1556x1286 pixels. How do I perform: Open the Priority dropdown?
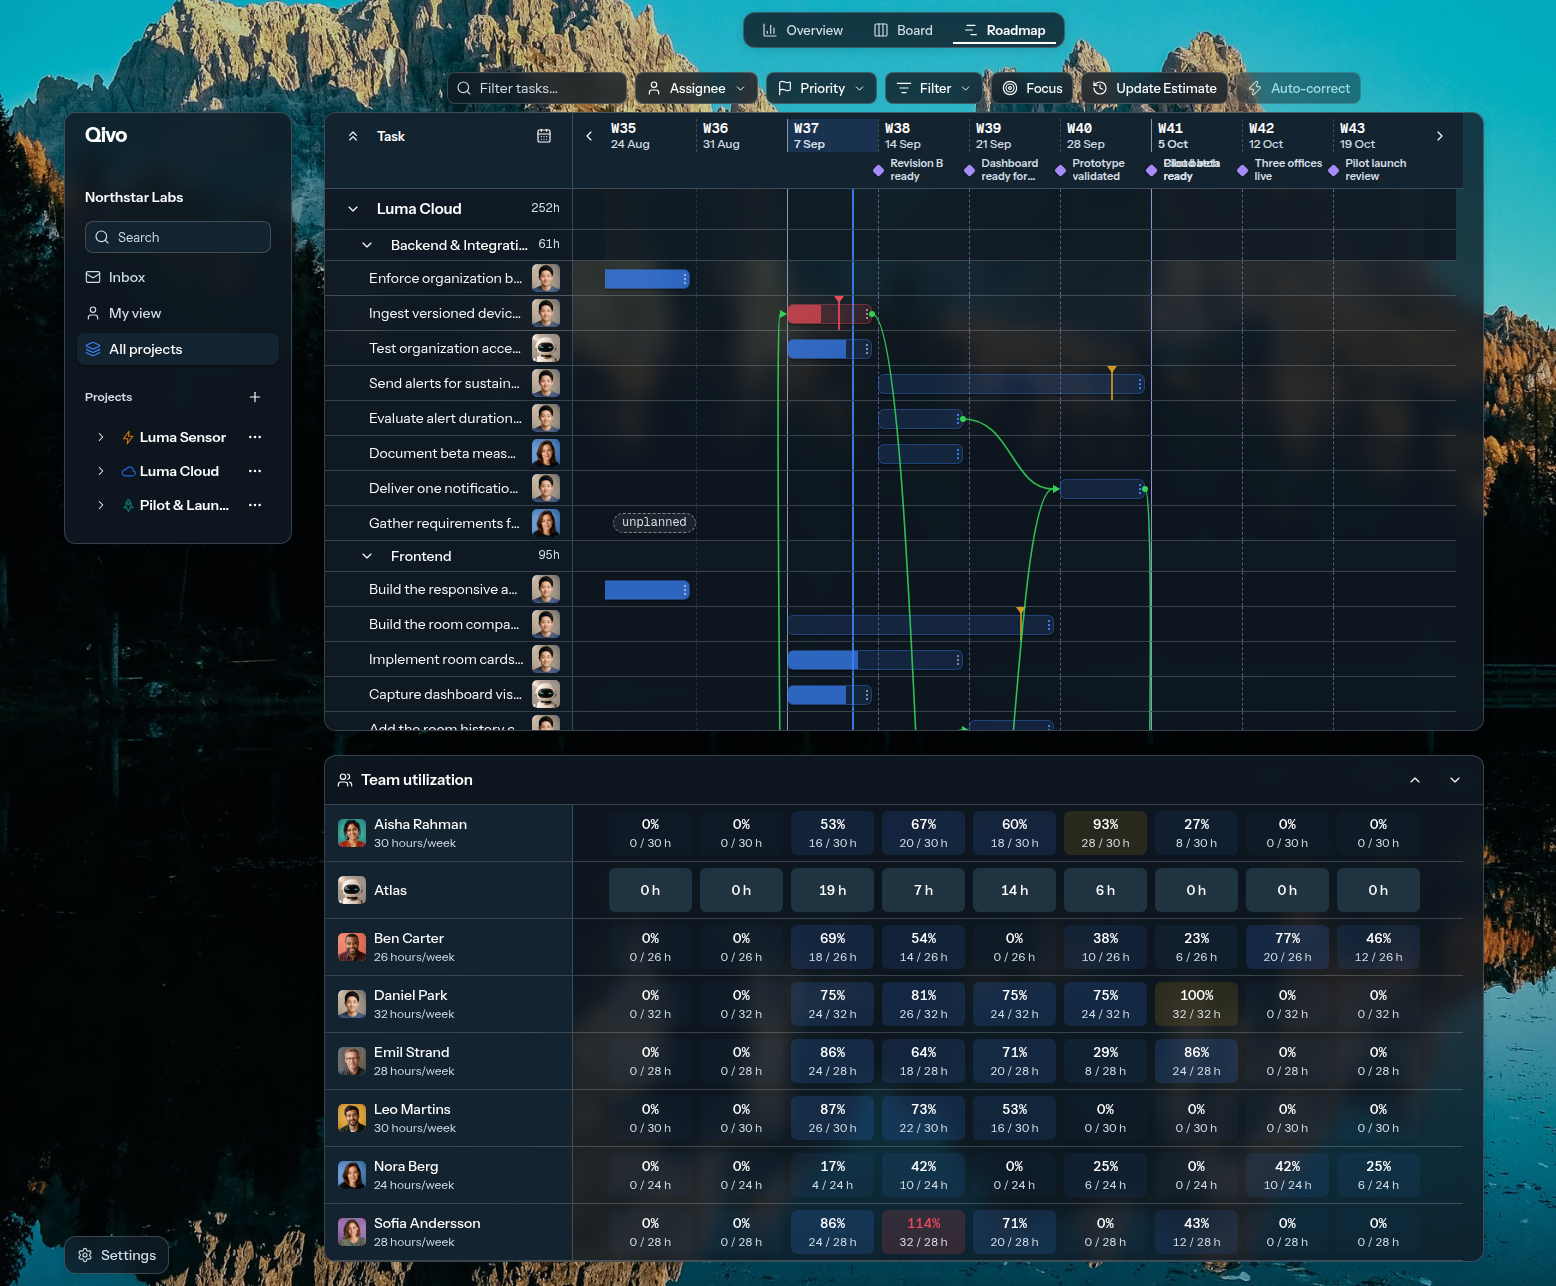[x=822, y=88]
